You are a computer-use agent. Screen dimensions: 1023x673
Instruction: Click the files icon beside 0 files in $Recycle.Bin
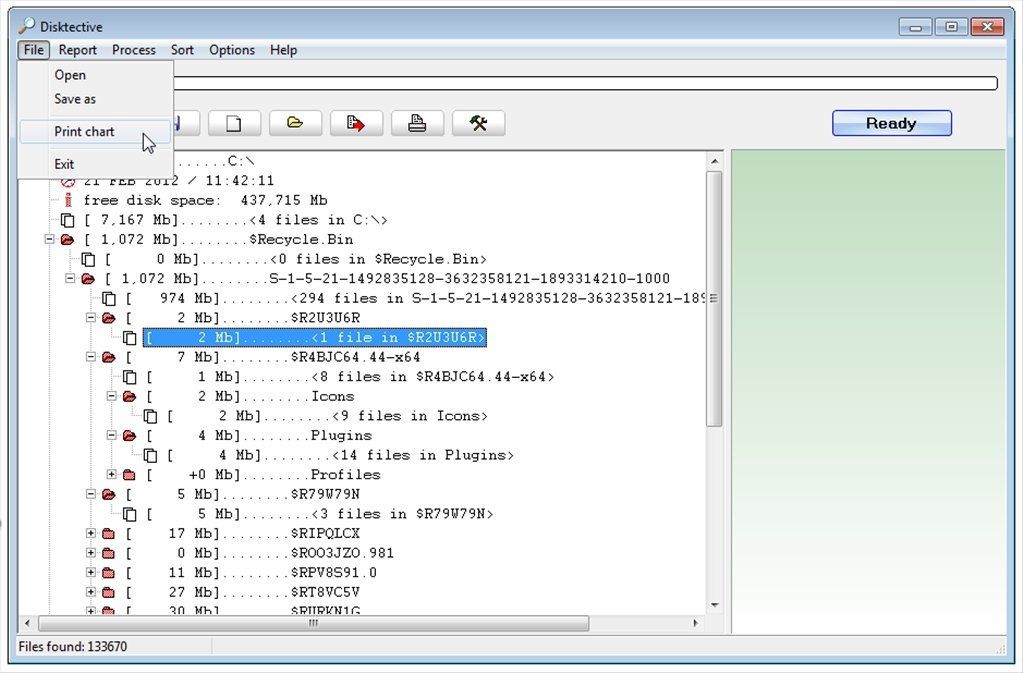point(89,259)
